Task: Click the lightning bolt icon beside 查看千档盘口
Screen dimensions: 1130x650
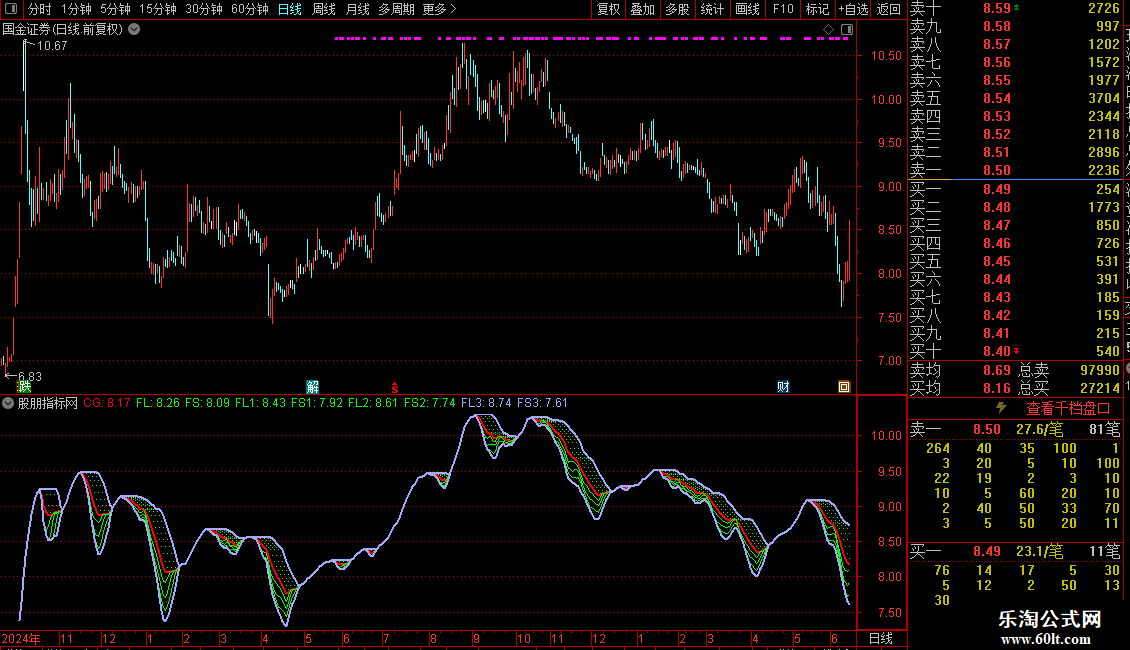Action: point(1001,408)
